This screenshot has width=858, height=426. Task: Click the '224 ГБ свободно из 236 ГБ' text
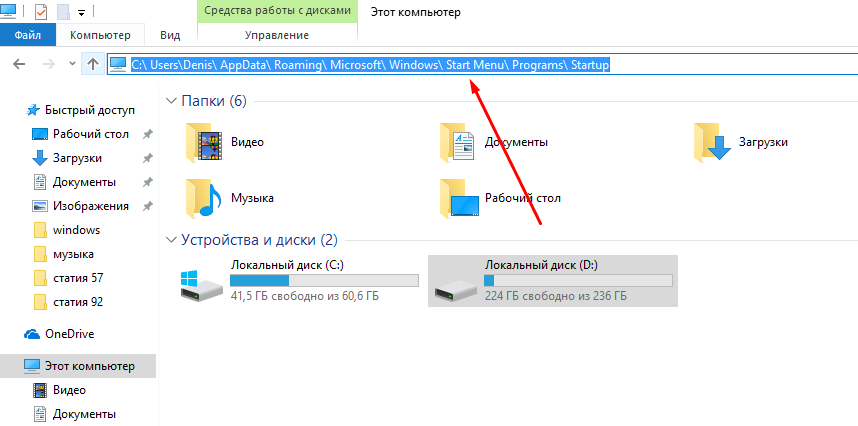556,296
